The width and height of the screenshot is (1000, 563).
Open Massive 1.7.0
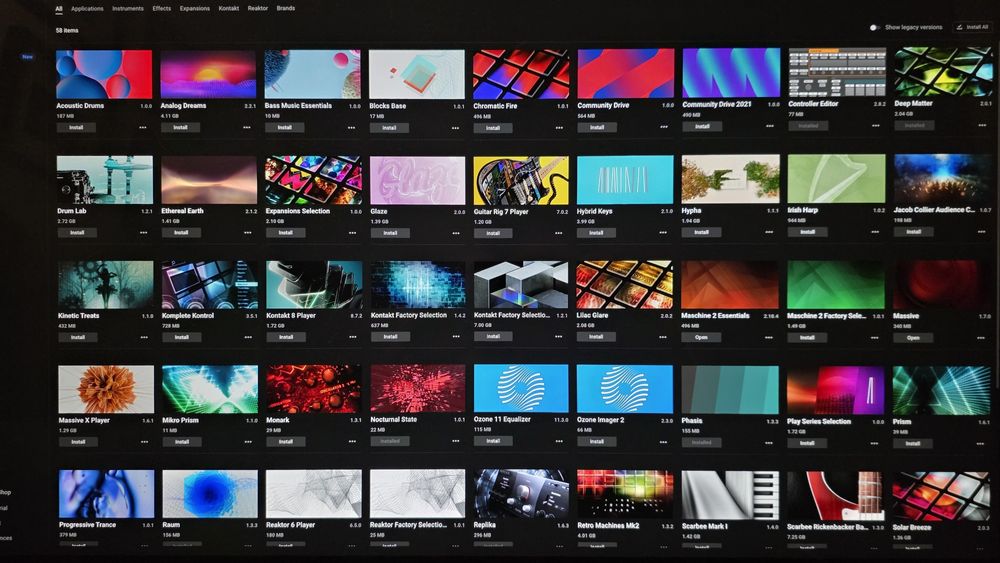click(x=913, y=338)
